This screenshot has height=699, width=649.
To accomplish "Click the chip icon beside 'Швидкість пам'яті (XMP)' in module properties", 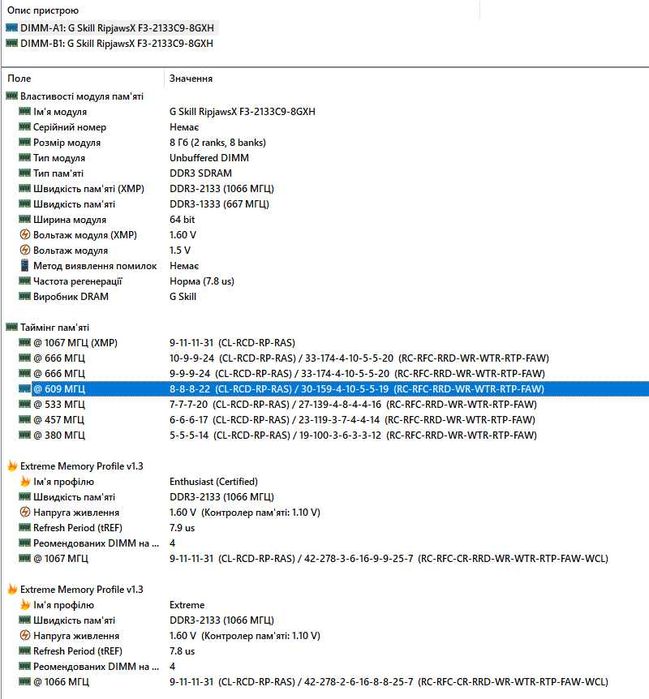I will (25, 189).
